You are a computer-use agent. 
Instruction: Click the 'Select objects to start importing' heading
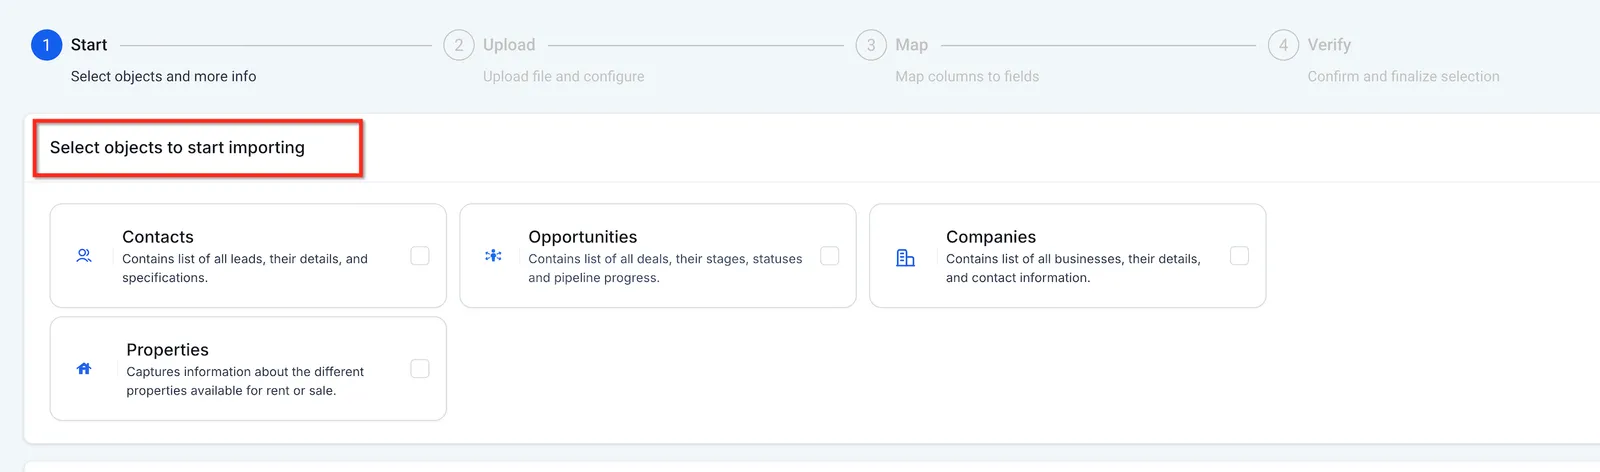pyautogui.click(x=177, y=148)
